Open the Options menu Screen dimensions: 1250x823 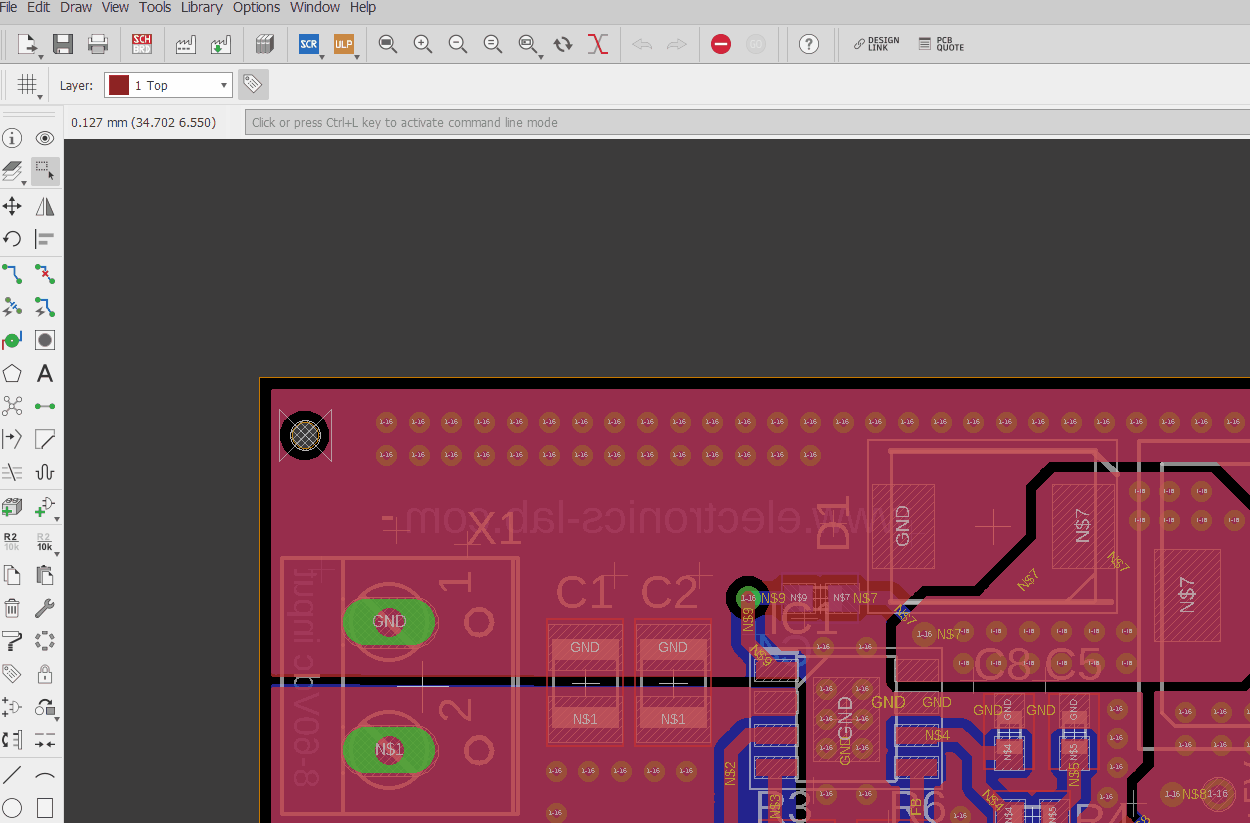257,7
